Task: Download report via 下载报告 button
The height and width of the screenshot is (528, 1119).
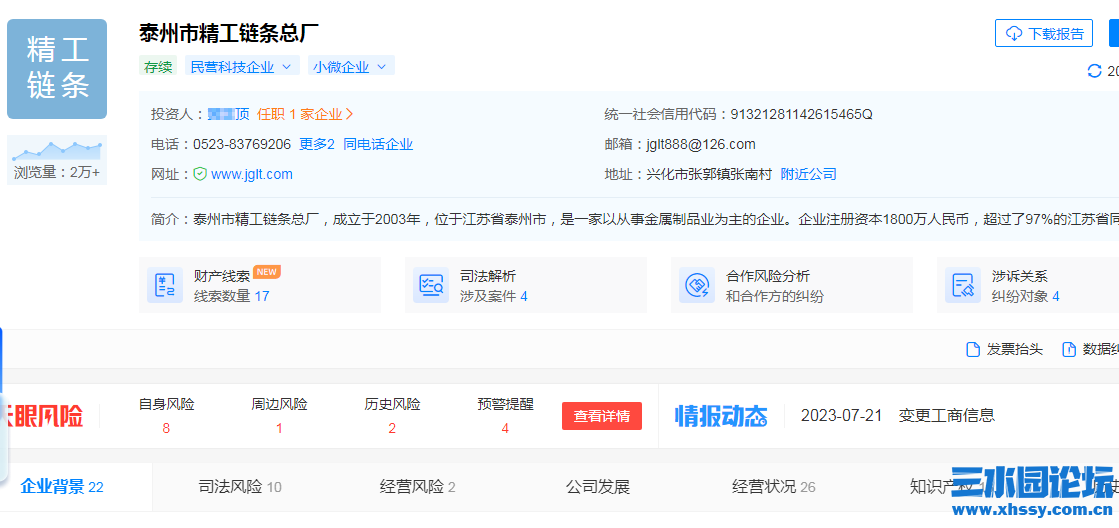Action: coord(1043,34)
